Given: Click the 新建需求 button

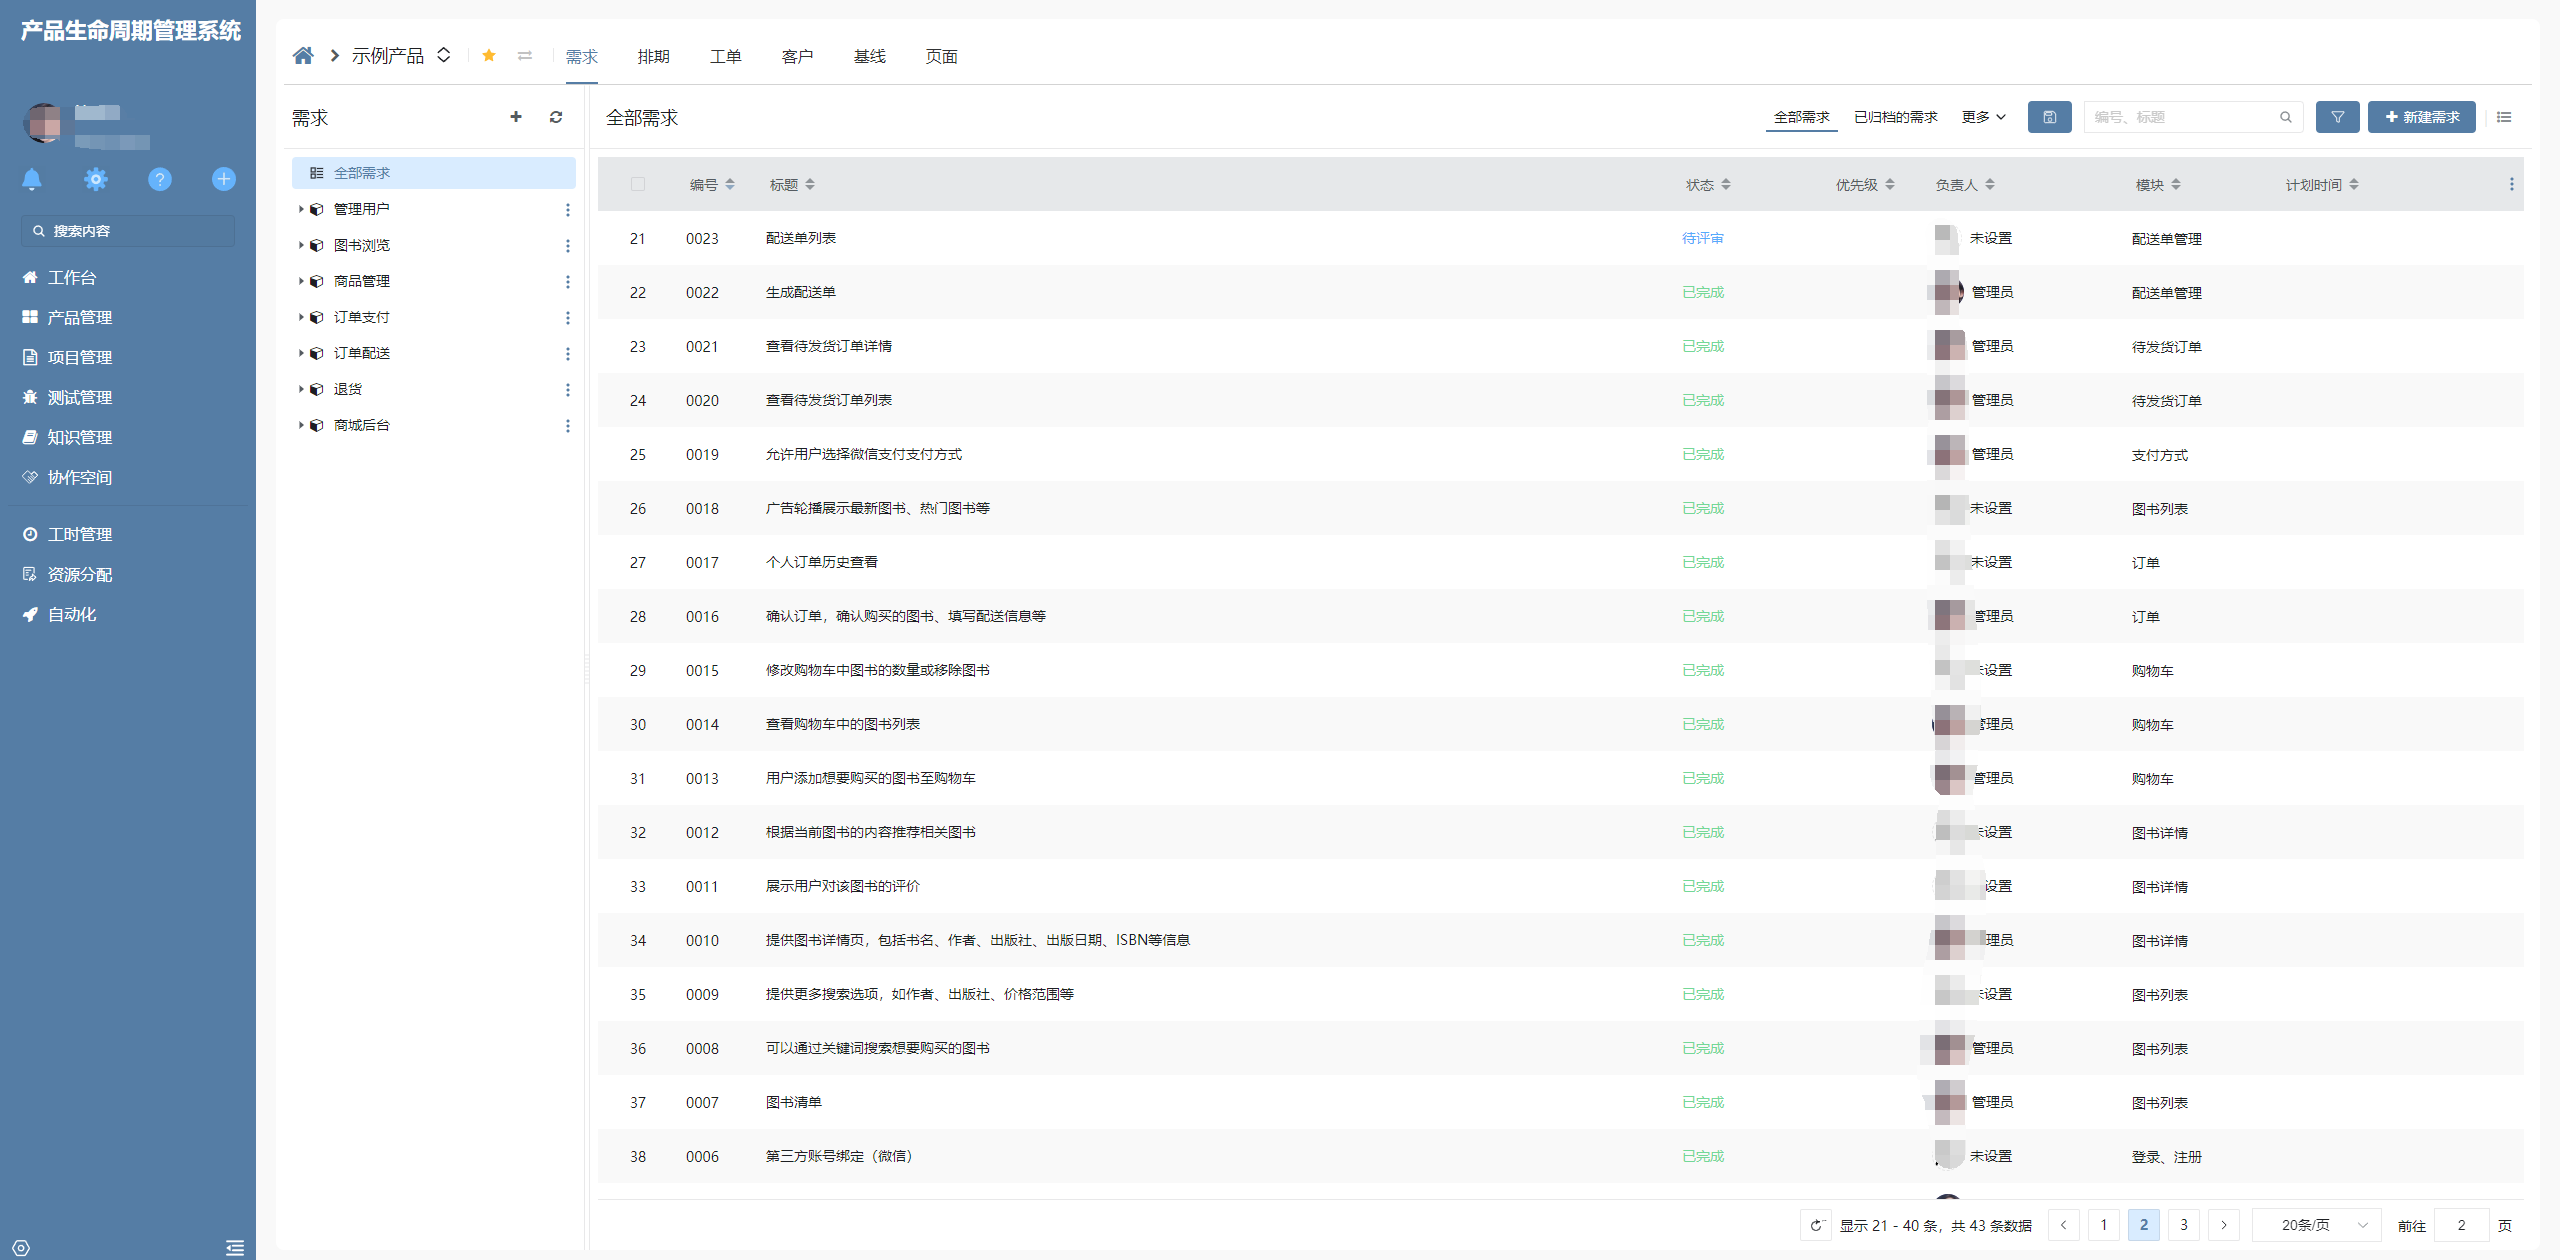Looking at the screenshot, I should (x=2421, y=117).
